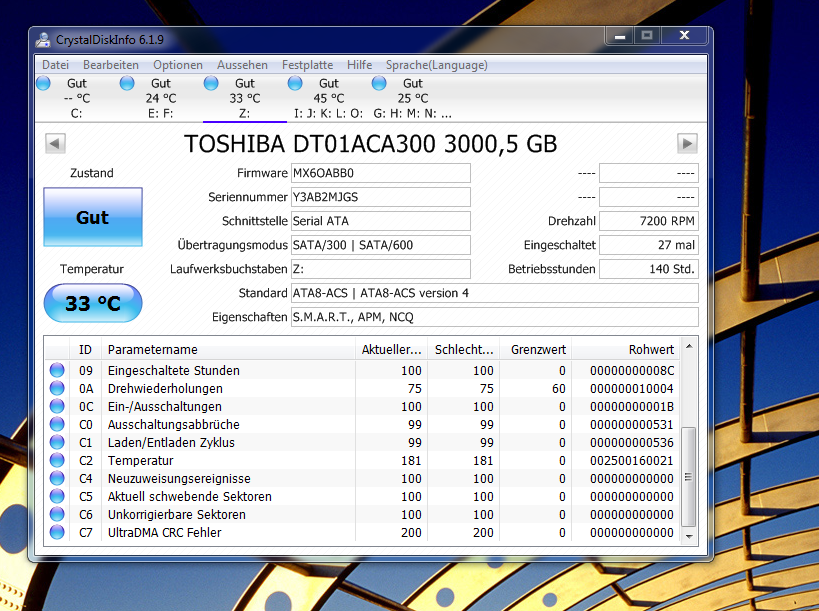Click the Betriebsstunden value 140 Std.
The height and width of the screenshot is (611, 819).
tap(649, 269)
